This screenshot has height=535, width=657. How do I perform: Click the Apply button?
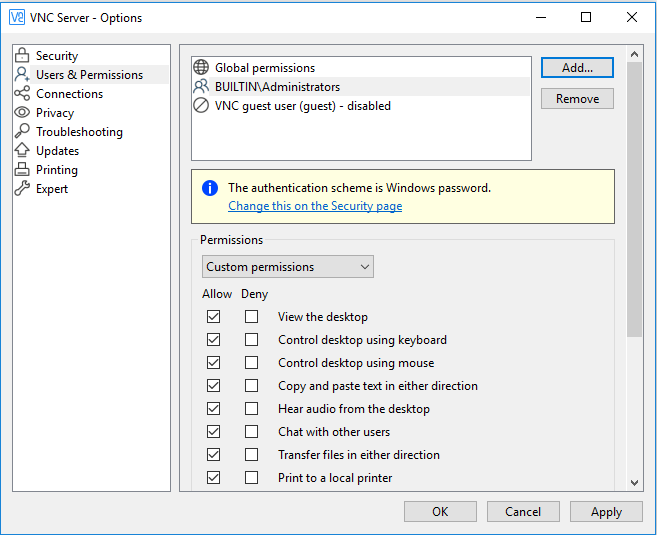point(606,512)
